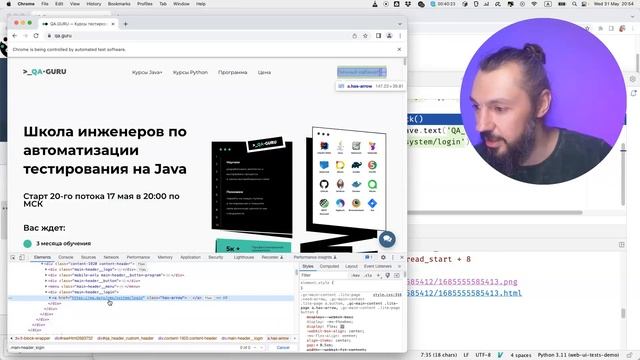This screenshot has height=360, width=640.
Task: Open the Курсы Java+ nav link
Action: [147, 72]
